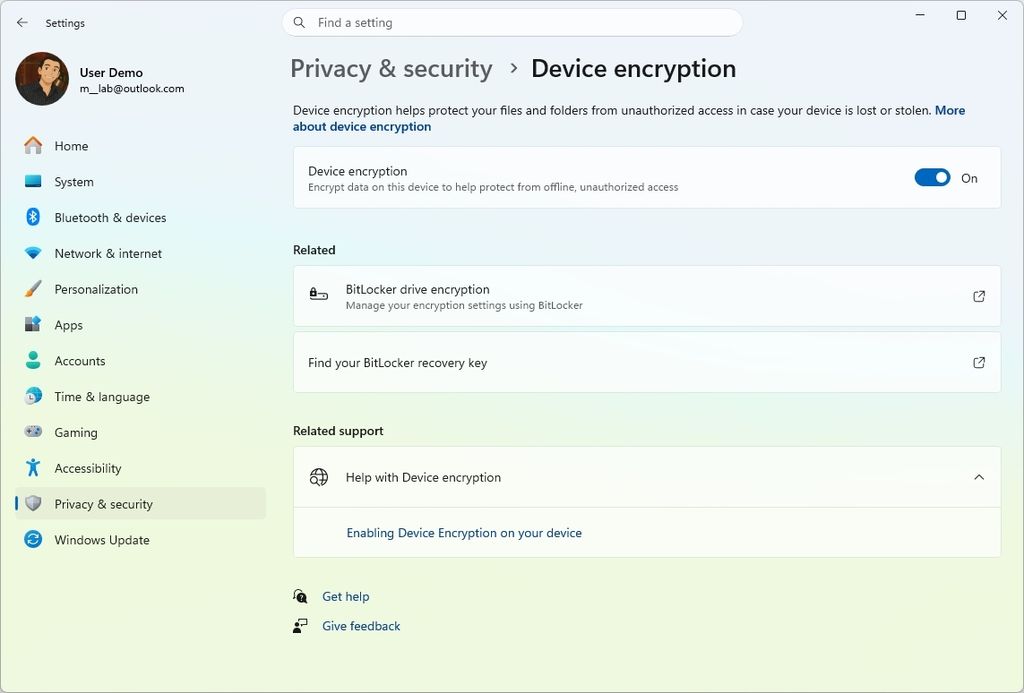1024x693 pixels.
Task: Click the Device encryption page title
Action: [633, 69]
